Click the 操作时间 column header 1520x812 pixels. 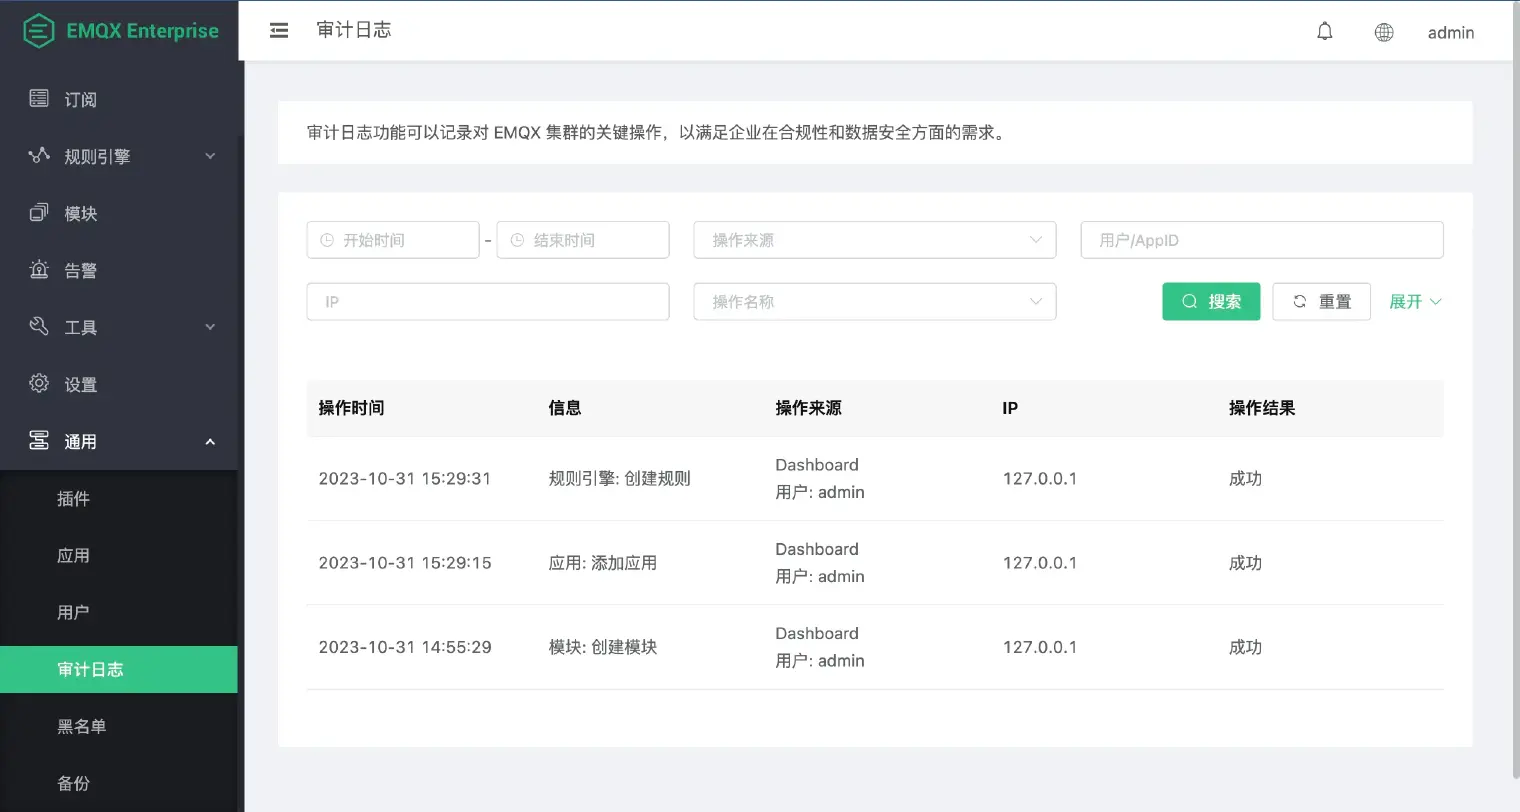351,408
